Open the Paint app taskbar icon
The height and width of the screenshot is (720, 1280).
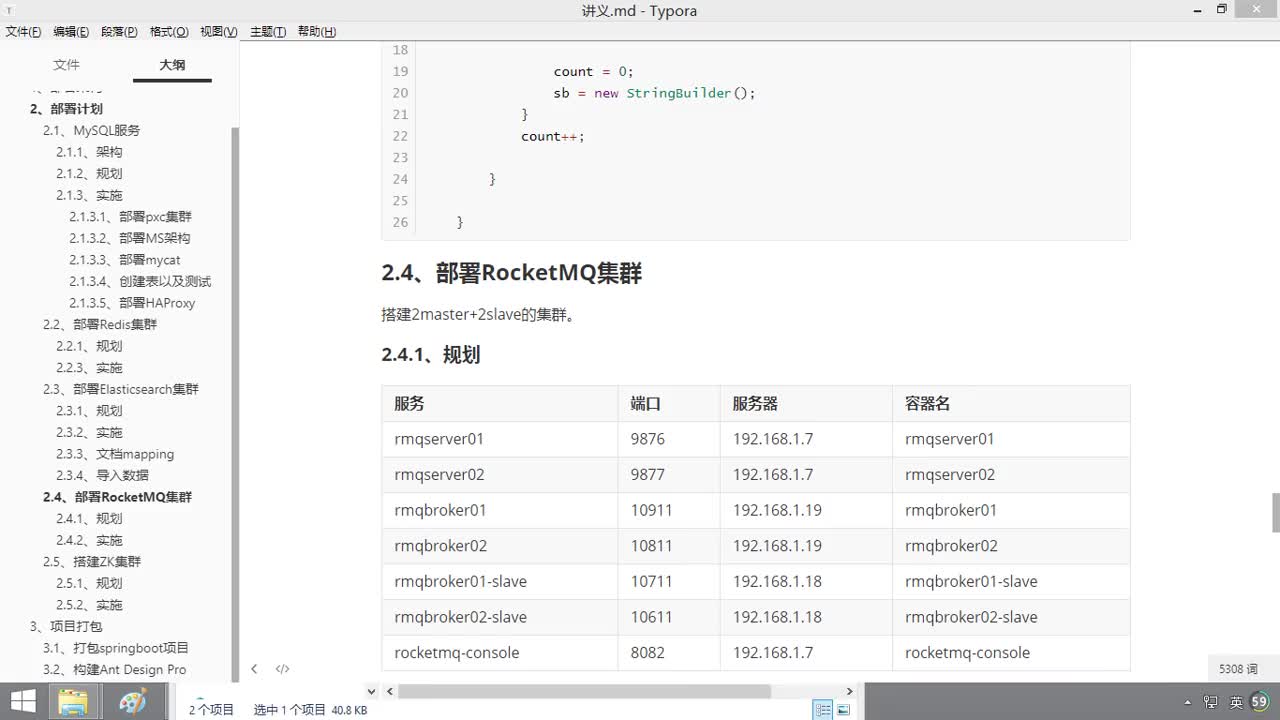pos(133,702)
